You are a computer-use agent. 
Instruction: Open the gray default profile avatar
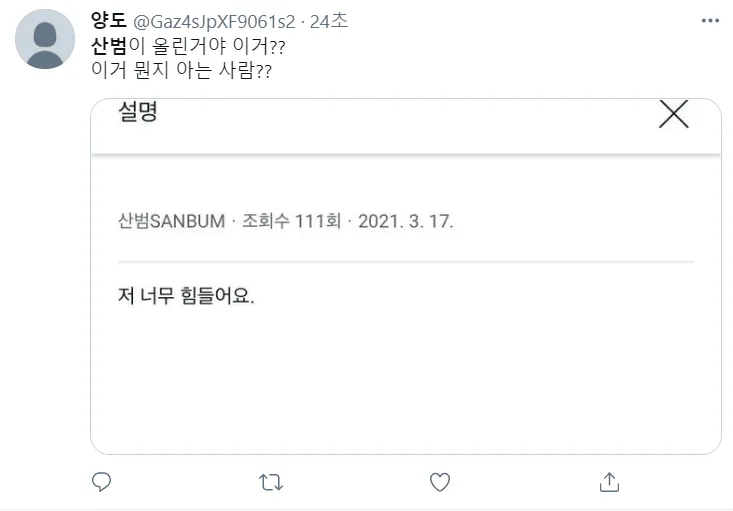[45, 40]
